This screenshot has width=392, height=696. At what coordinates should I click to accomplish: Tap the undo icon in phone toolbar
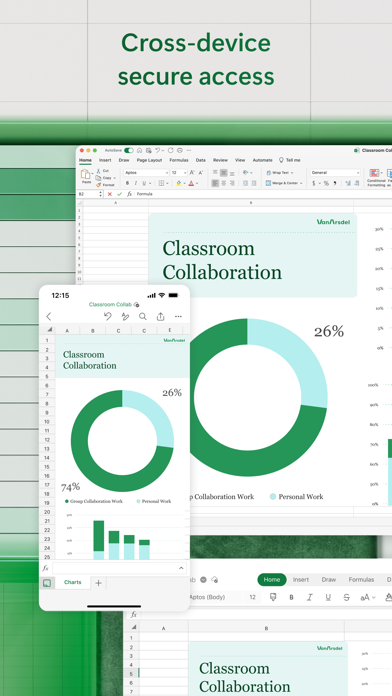[107, 316]
